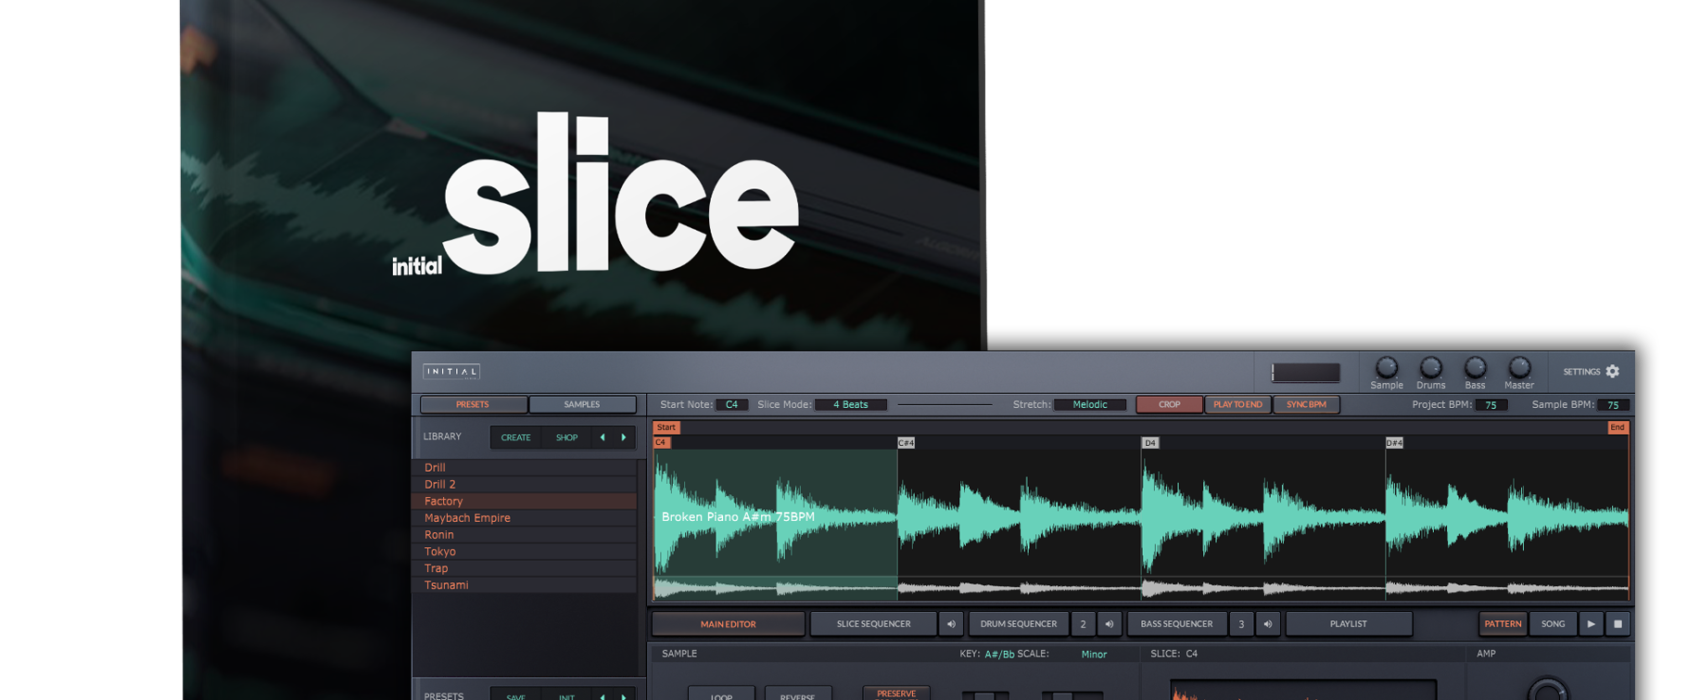
Task: Select the Trap library
Action: click(x=525, y=568)
